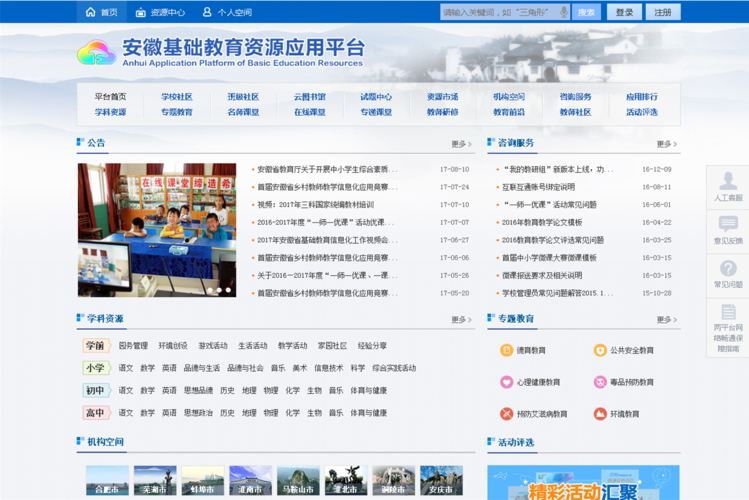
Task: Click the 注册 register button
Action: (662, 12)
